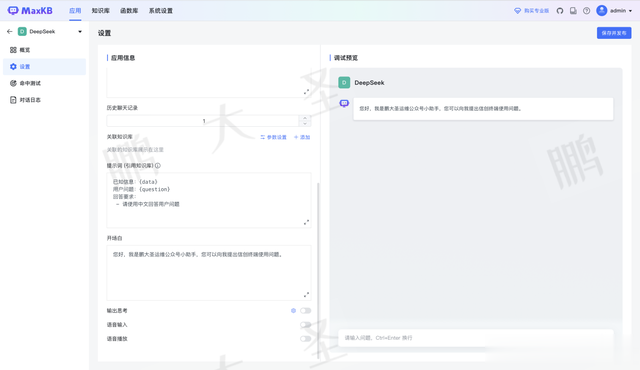Open the admin user dropdown menu
This screenshot has height=370, width=640.
point(614,11)
